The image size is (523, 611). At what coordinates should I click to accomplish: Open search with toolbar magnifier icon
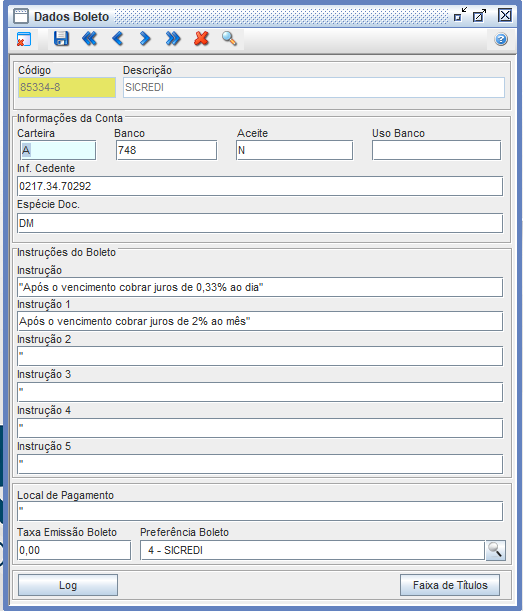pos(229,39)
